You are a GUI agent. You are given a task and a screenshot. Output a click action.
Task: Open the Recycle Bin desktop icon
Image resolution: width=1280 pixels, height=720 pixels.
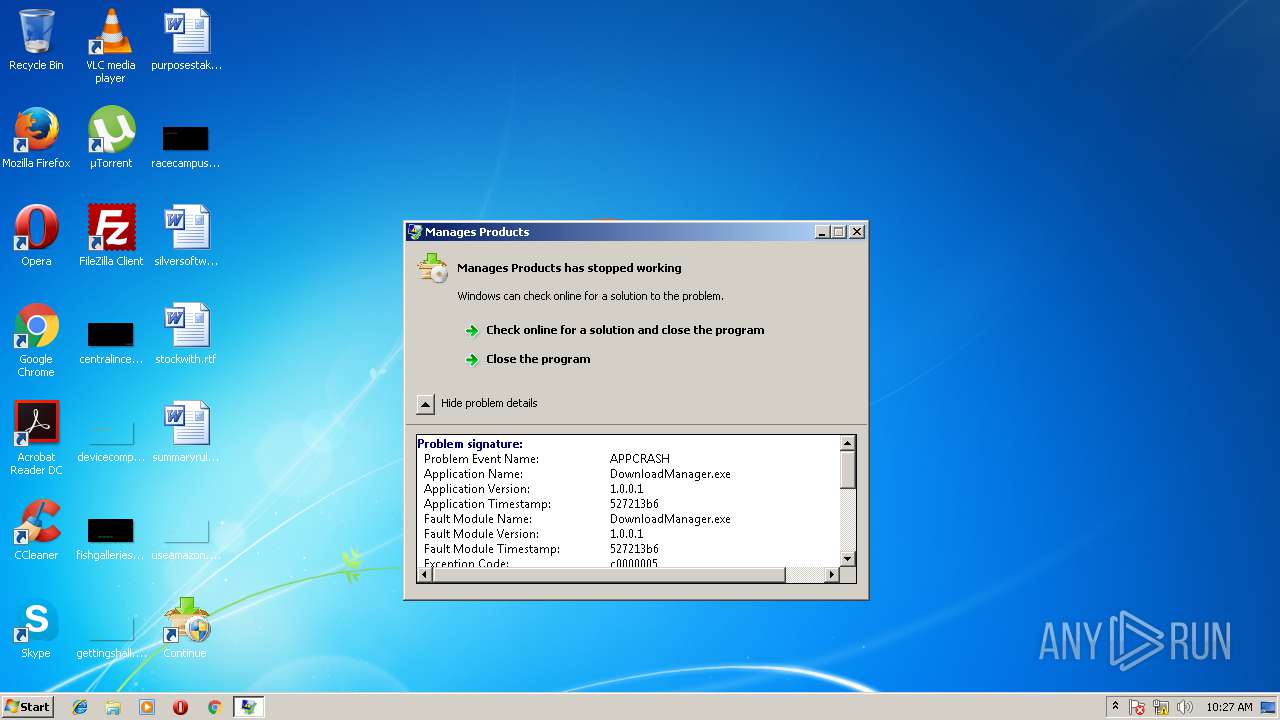(x=36, y=40)
